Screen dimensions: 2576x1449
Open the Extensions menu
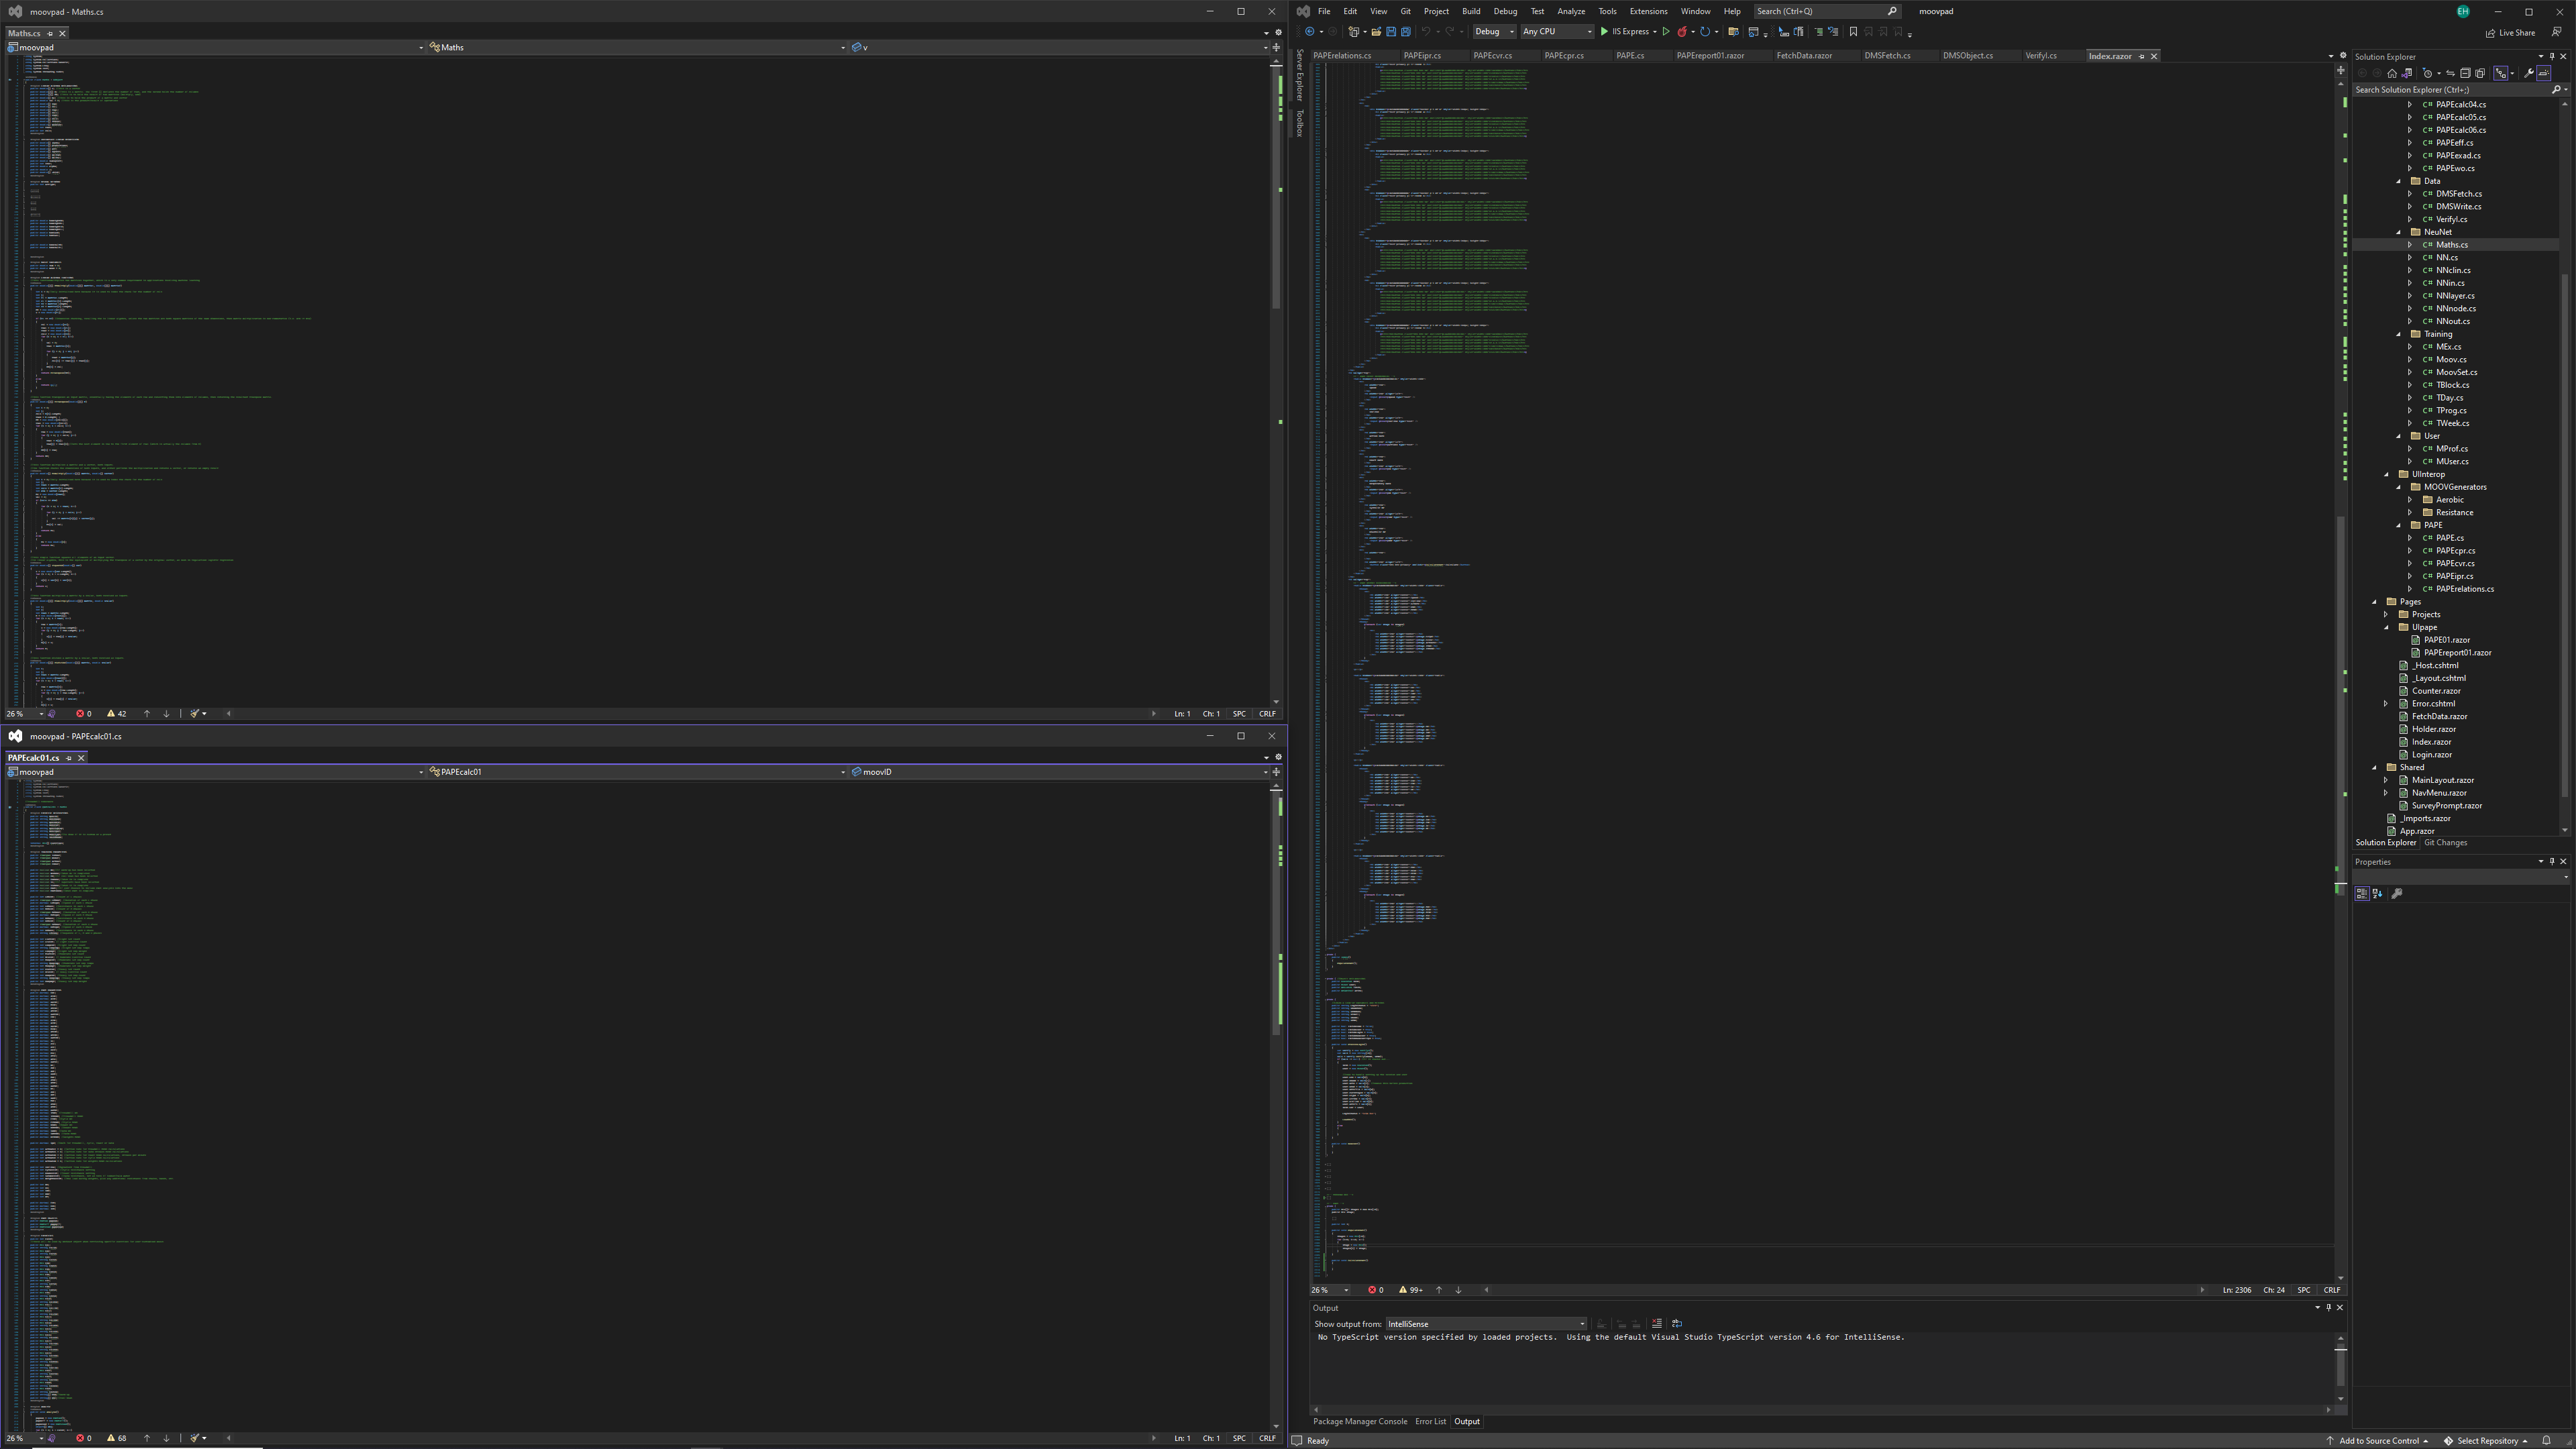click(1648, 11)
